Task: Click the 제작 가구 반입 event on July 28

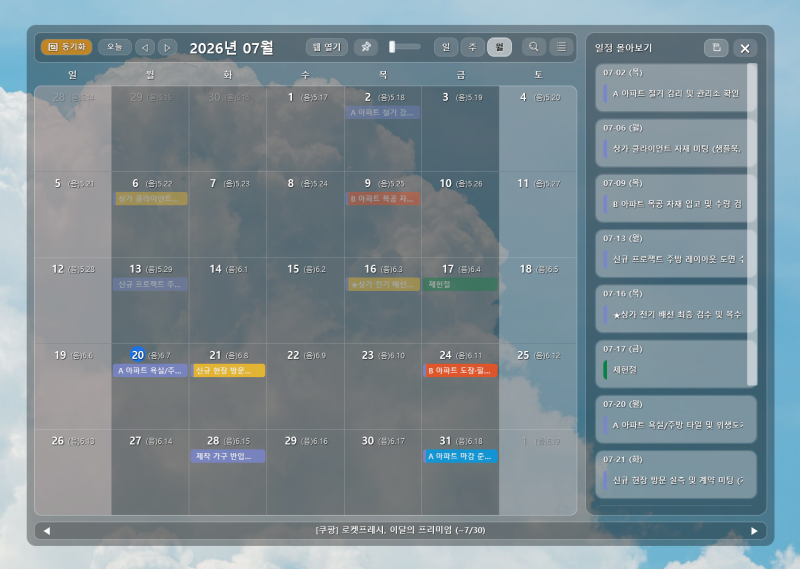Action: pyautogui.click(x=228, y=456)
